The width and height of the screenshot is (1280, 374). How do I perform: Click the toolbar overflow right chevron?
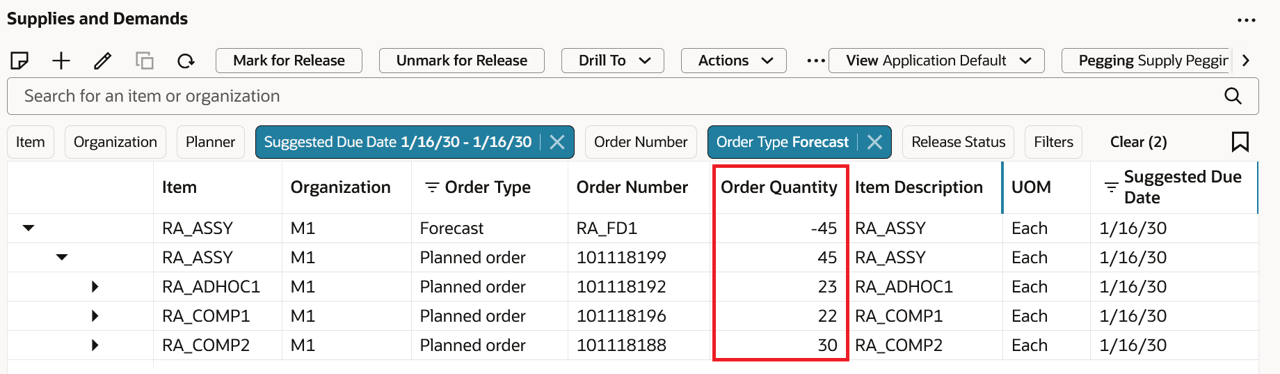(x=1245, y=61)
